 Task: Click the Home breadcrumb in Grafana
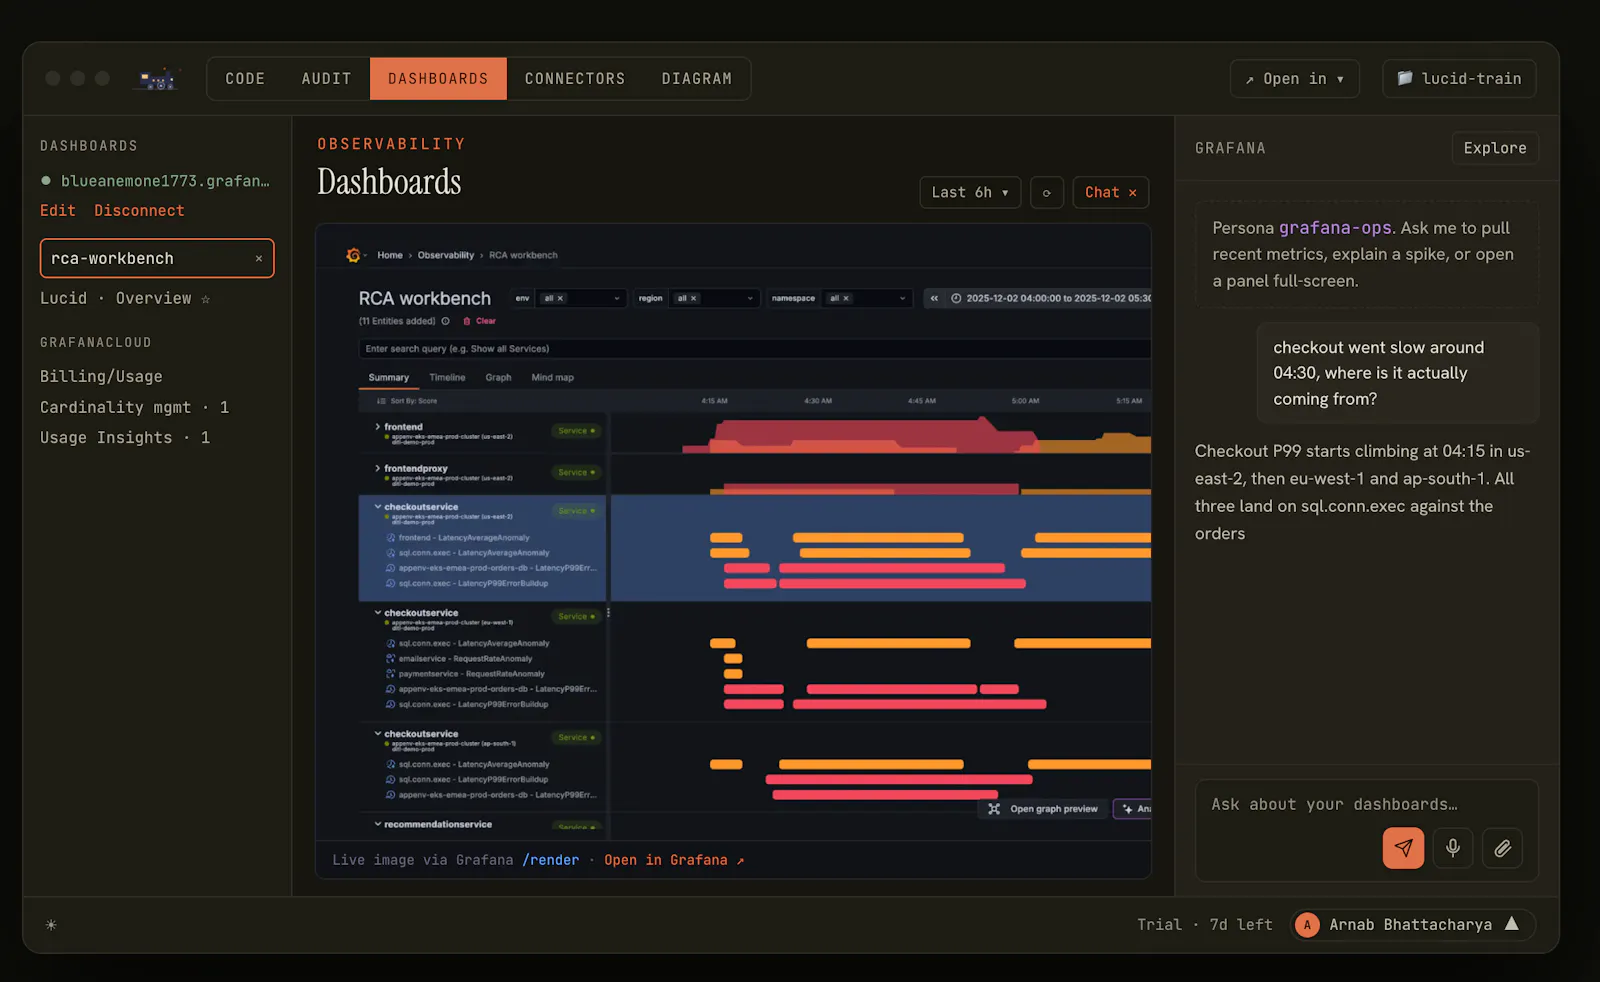[x=390, y=255]
